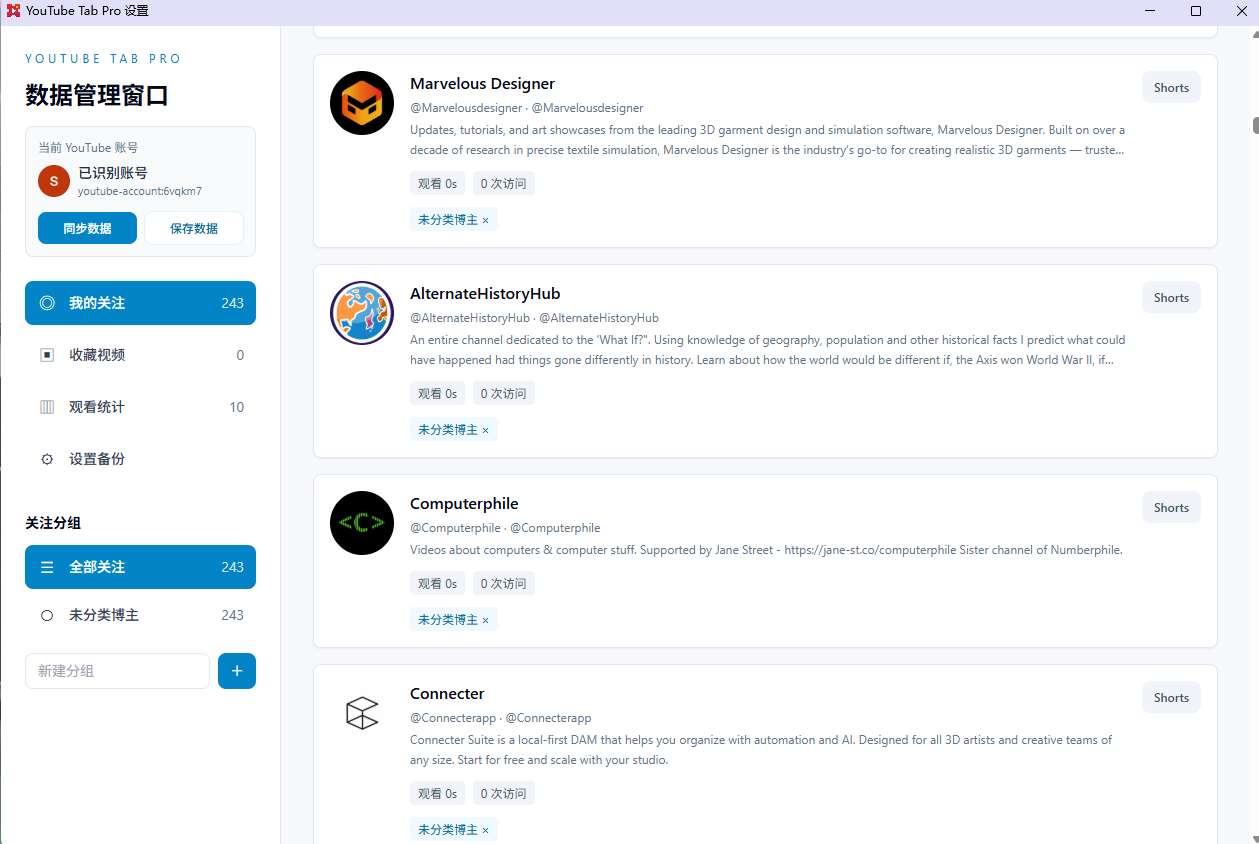Click the Connecter channel logo
The width and height of the screenshot is (1259, 844).
pyautogui.click(x=362, y=713)
